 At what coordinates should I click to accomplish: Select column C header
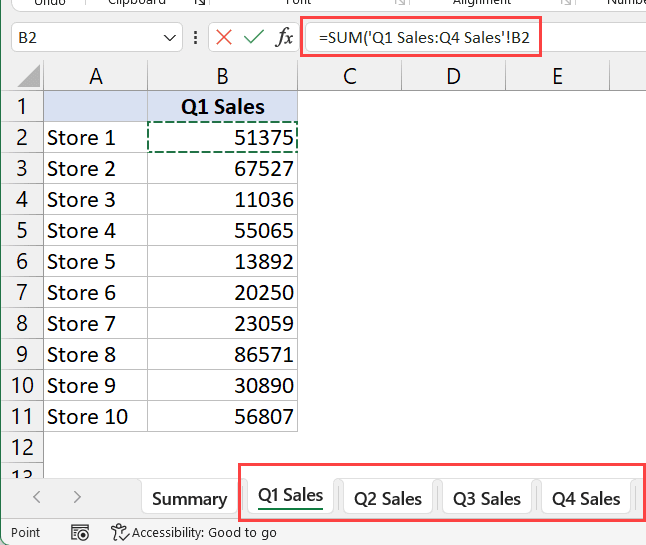point(350,76)
